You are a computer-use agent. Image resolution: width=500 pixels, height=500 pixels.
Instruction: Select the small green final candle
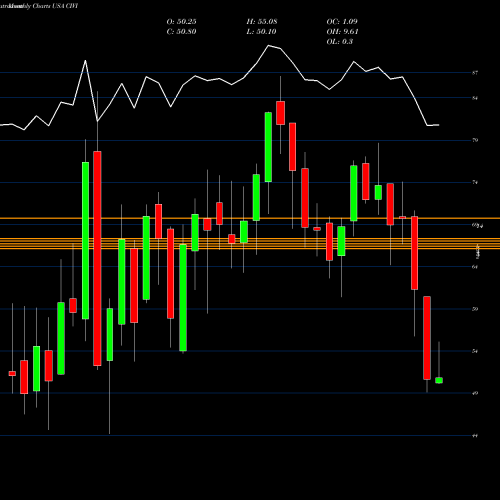tap(439, 380)
